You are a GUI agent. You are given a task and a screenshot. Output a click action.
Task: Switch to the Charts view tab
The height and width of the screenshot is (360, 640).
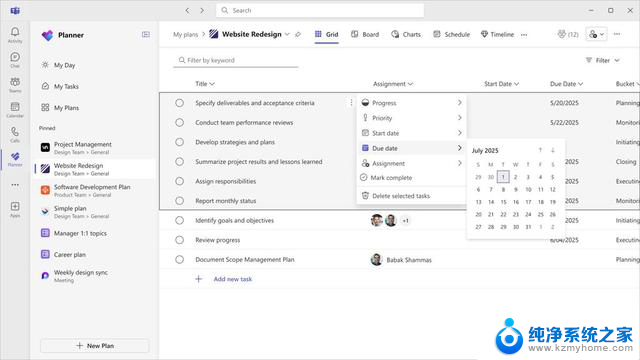coord(406,35)
